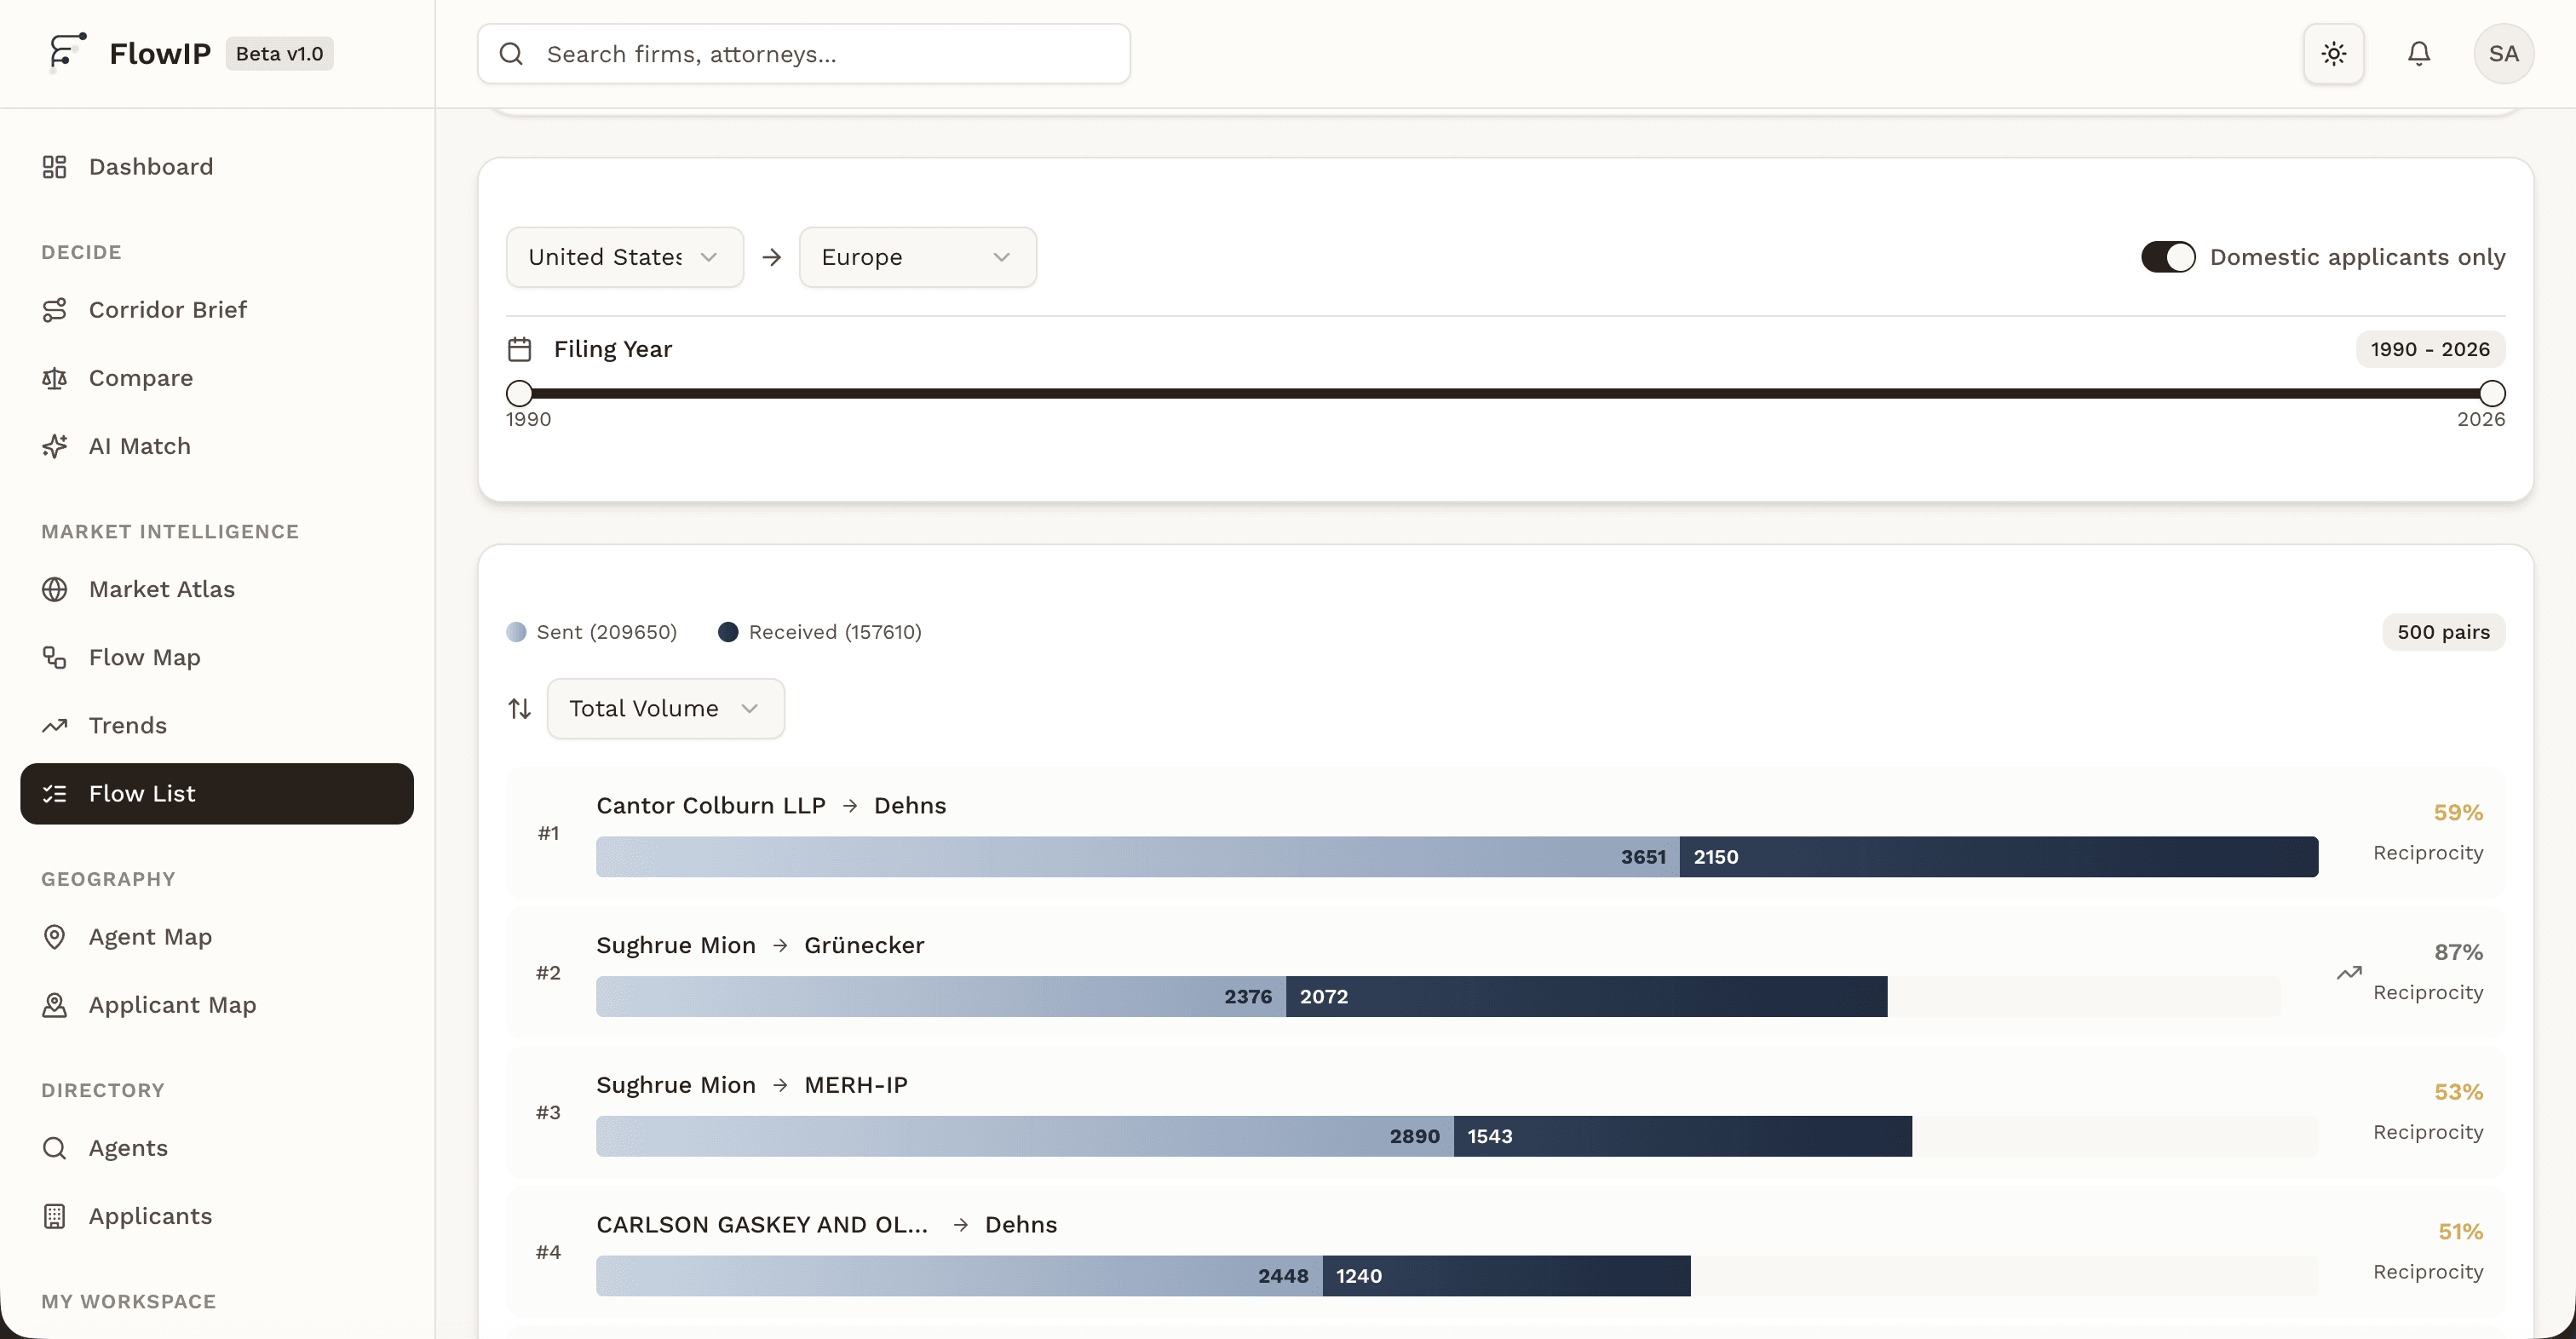Click the Filing Year calendar icon
Image resolution: width=2576 pixels, height=1339 pixels.
tap(519, 349)
